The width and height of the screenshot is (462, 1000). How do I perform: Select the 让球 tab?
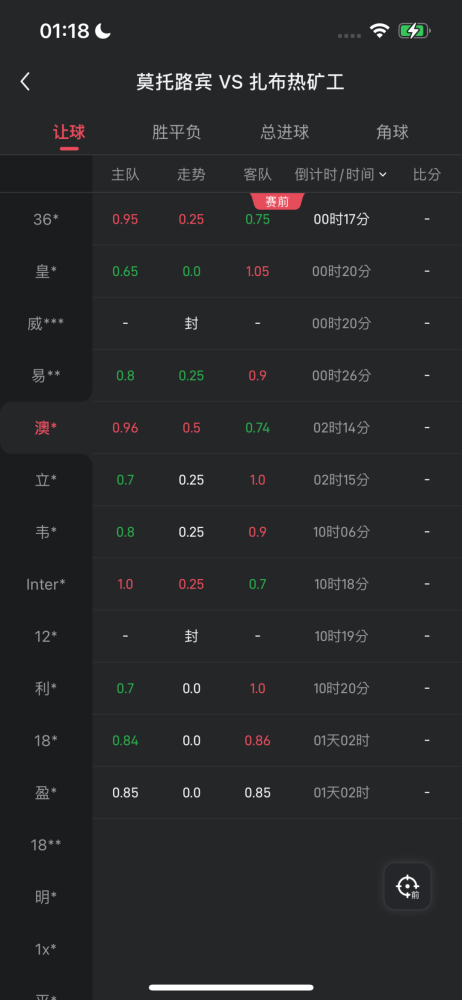pyautogui.click(x=69, y=132)
